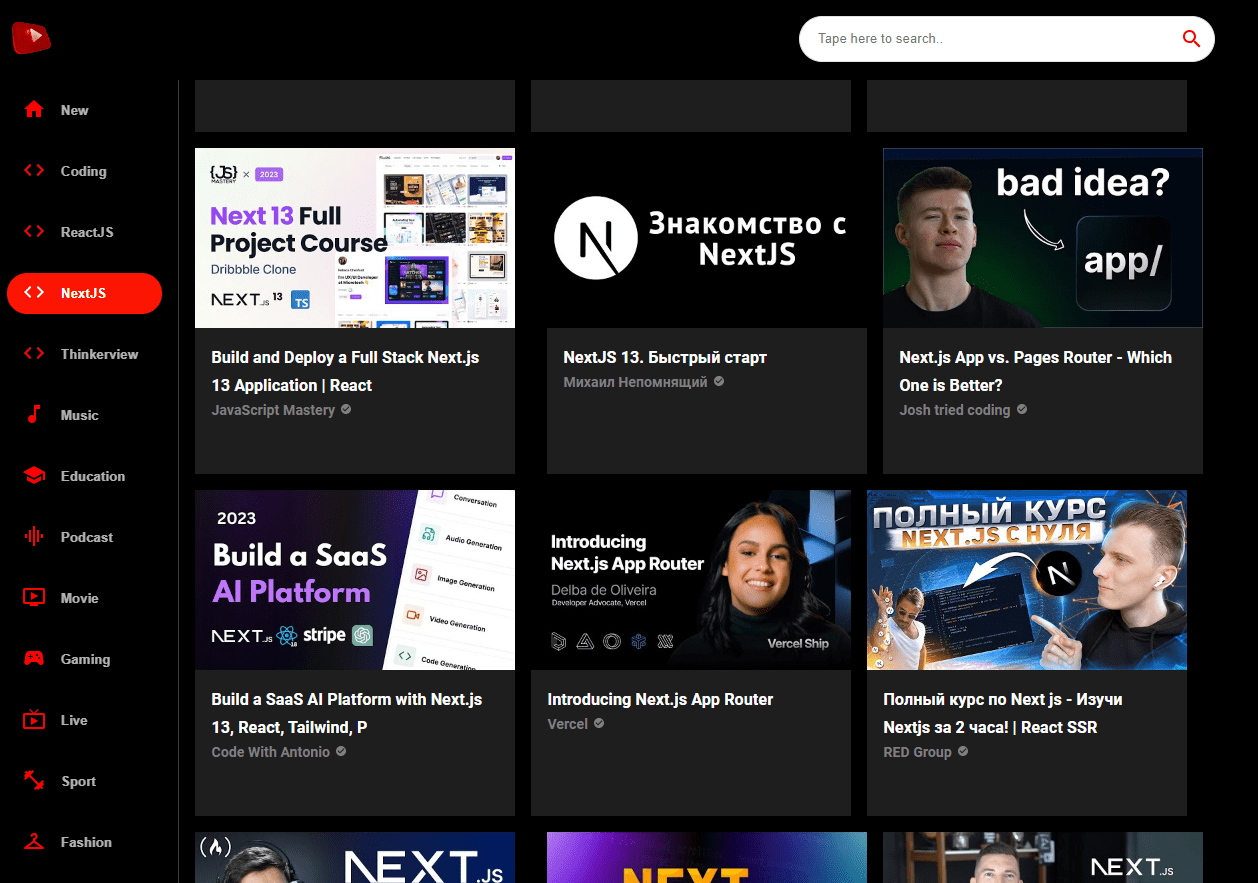Click verified badge next to RED Group

tap(963, 752)
